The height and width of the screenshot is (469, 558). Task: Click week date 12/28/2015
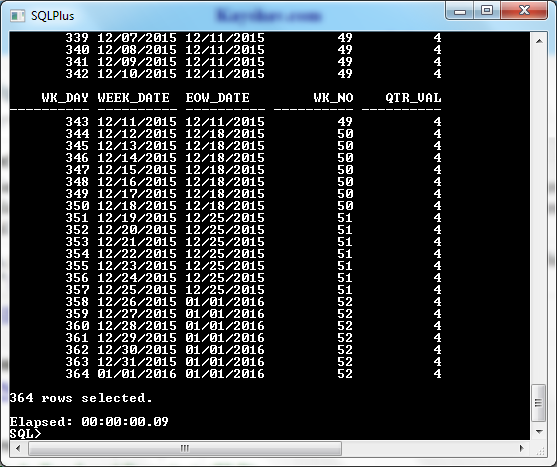click(137, 326)
